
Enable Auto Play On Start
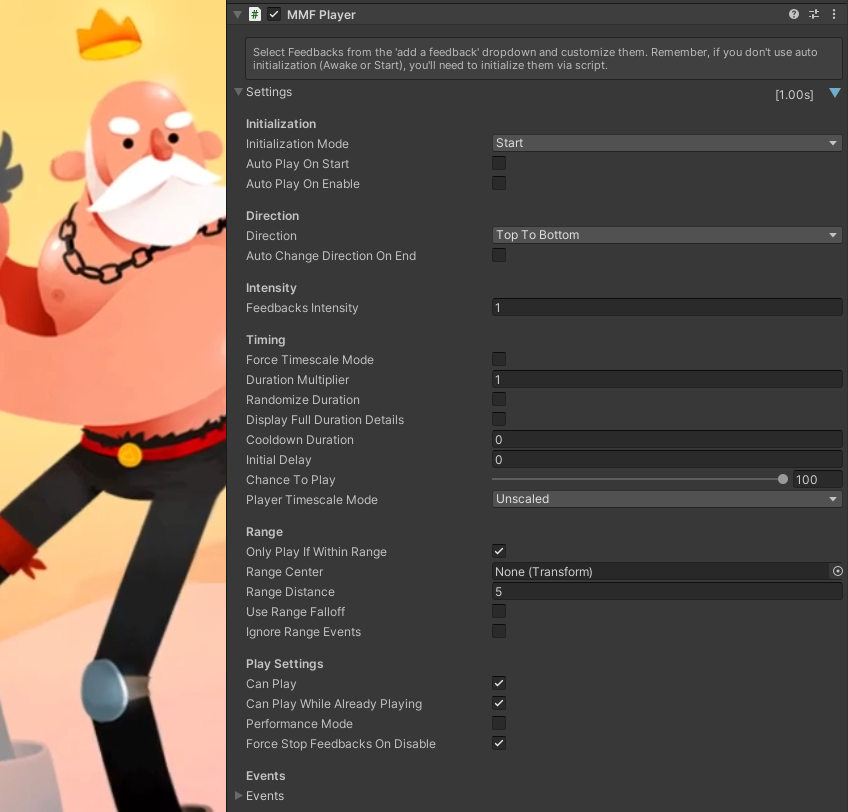pyautogui.click(x=499, y=163)
